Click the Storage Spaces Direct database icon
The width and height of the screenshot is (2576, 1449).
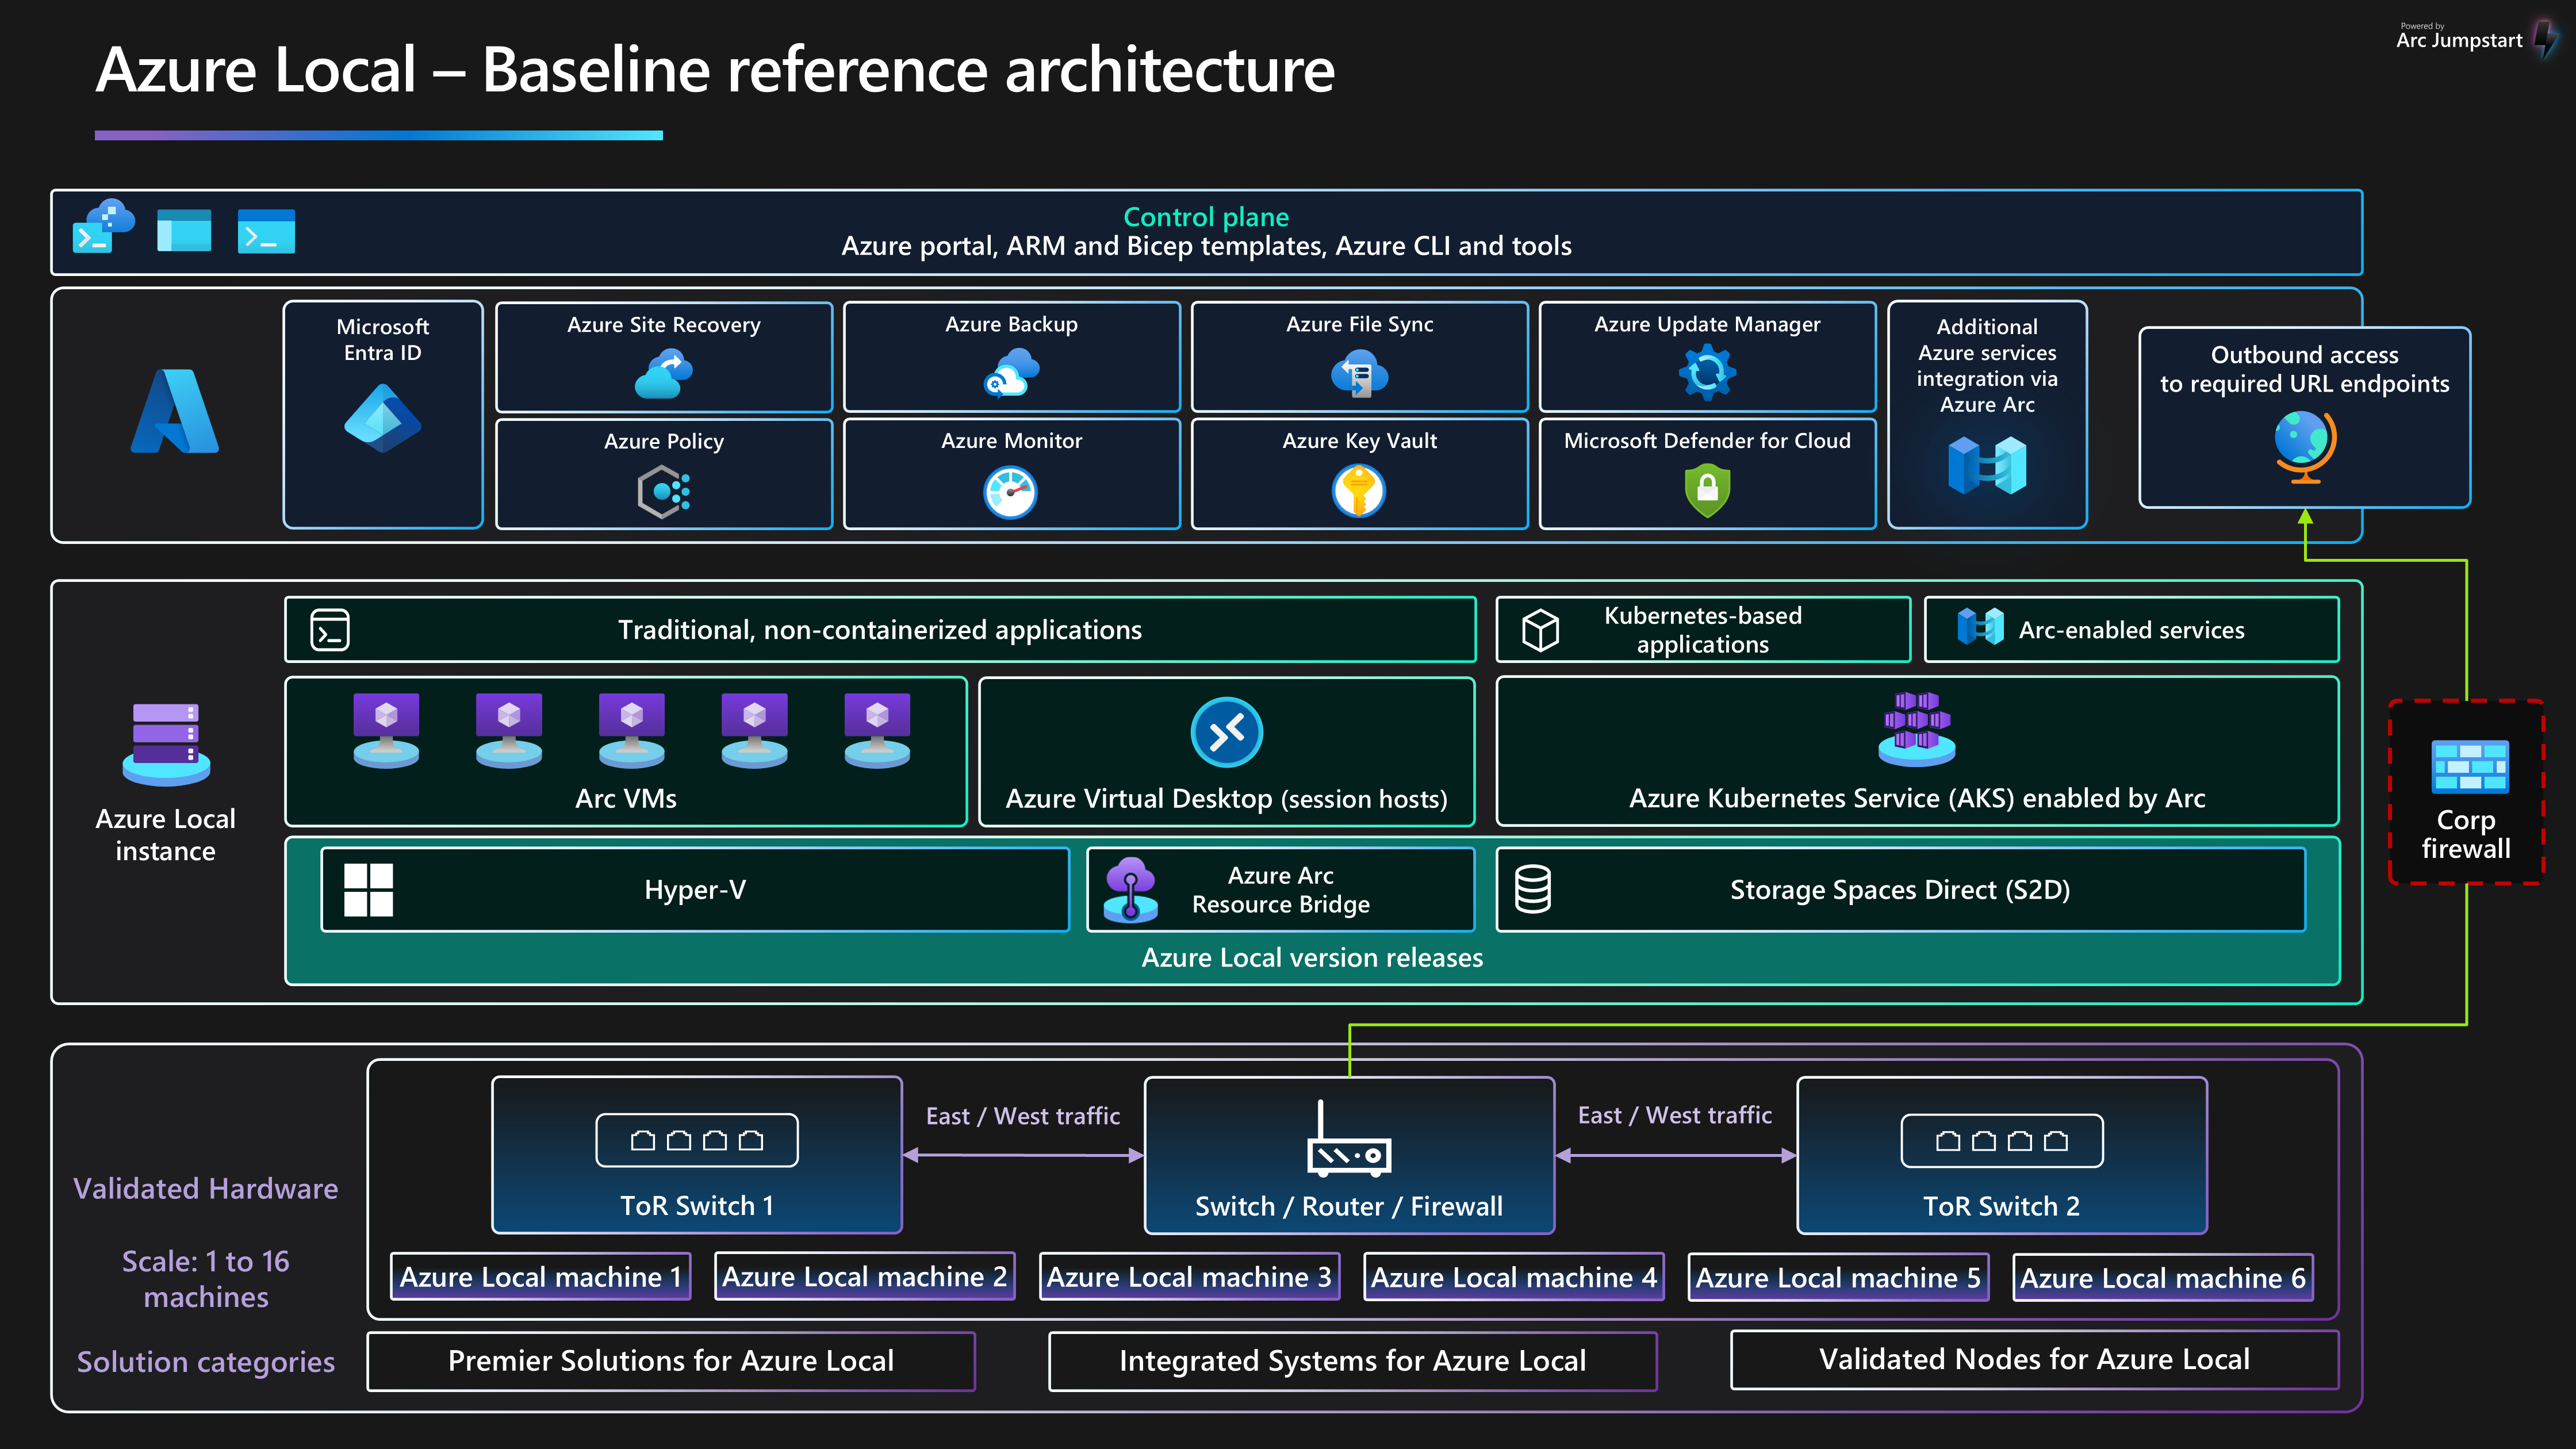pyautogui.click(x=1532, y=888)
